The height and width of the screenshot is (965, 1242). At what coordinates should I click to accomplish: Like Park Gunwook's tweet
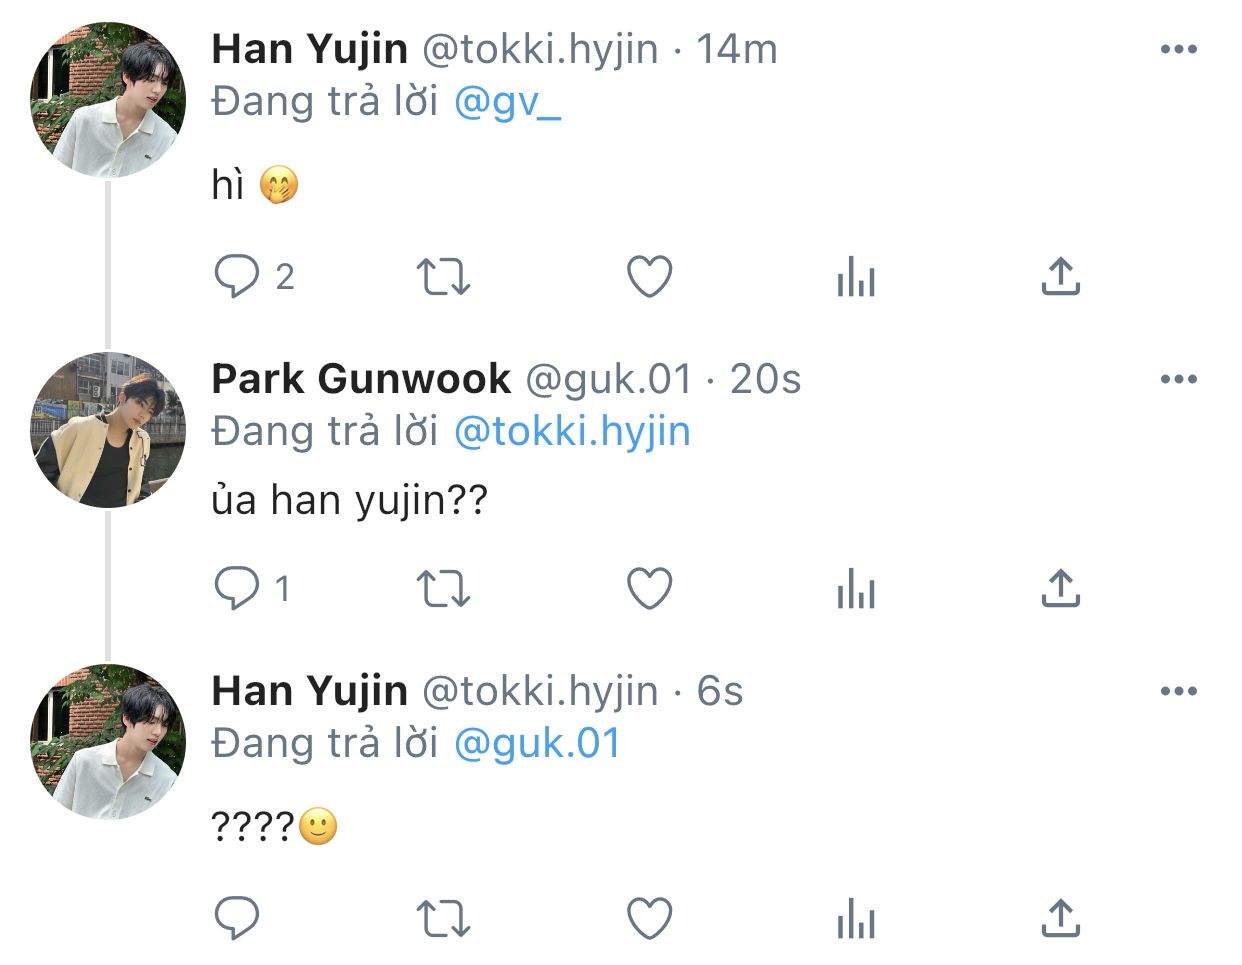tap(650, 588)
